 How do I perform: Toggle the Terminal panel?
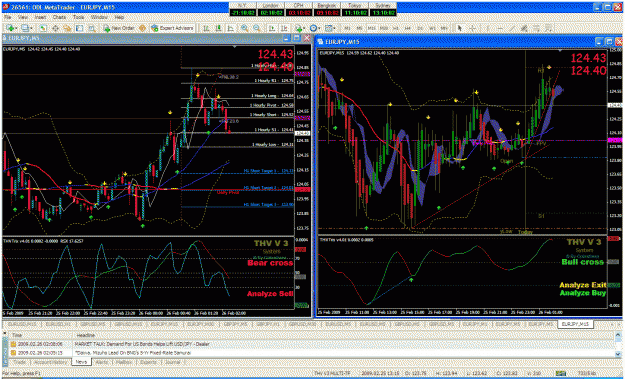pos(79,28)
